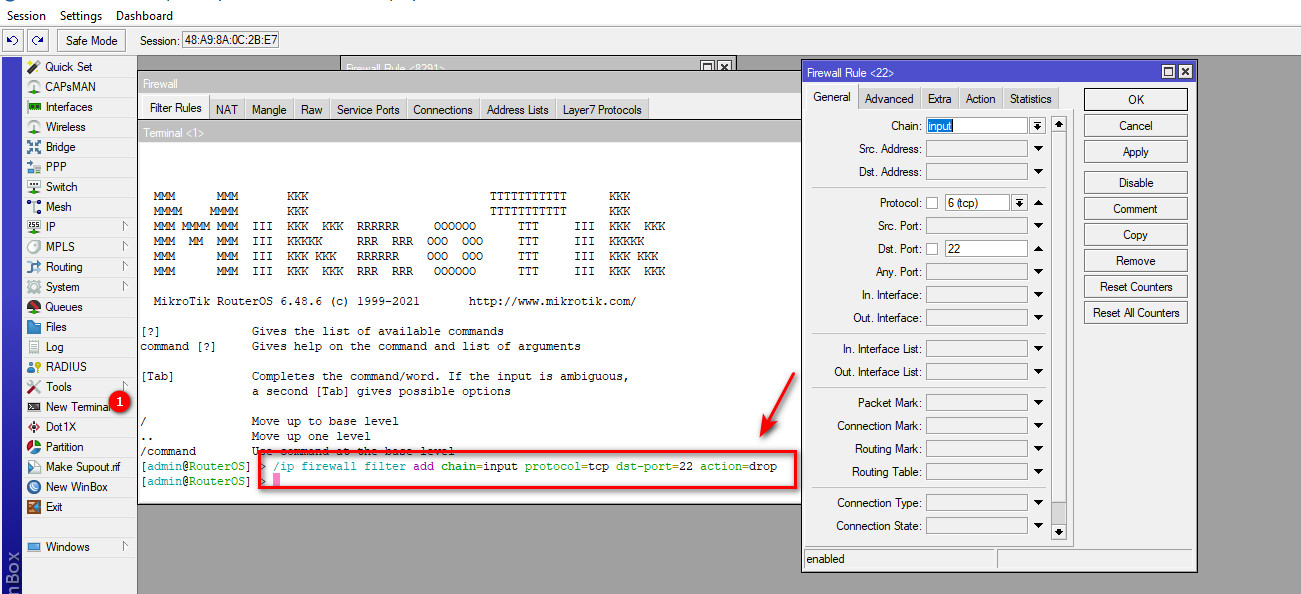The width and height of the screenshot is (1301, 594).
Task: Click inside the Dst. Port field
Action: [x=985, y=249]
